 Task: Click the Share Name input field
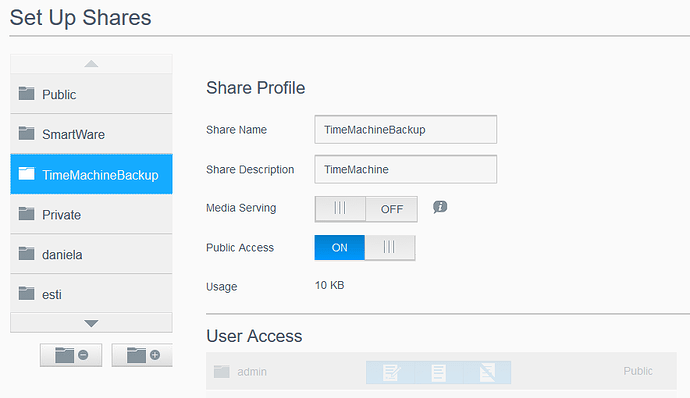(x=406, y=129)
